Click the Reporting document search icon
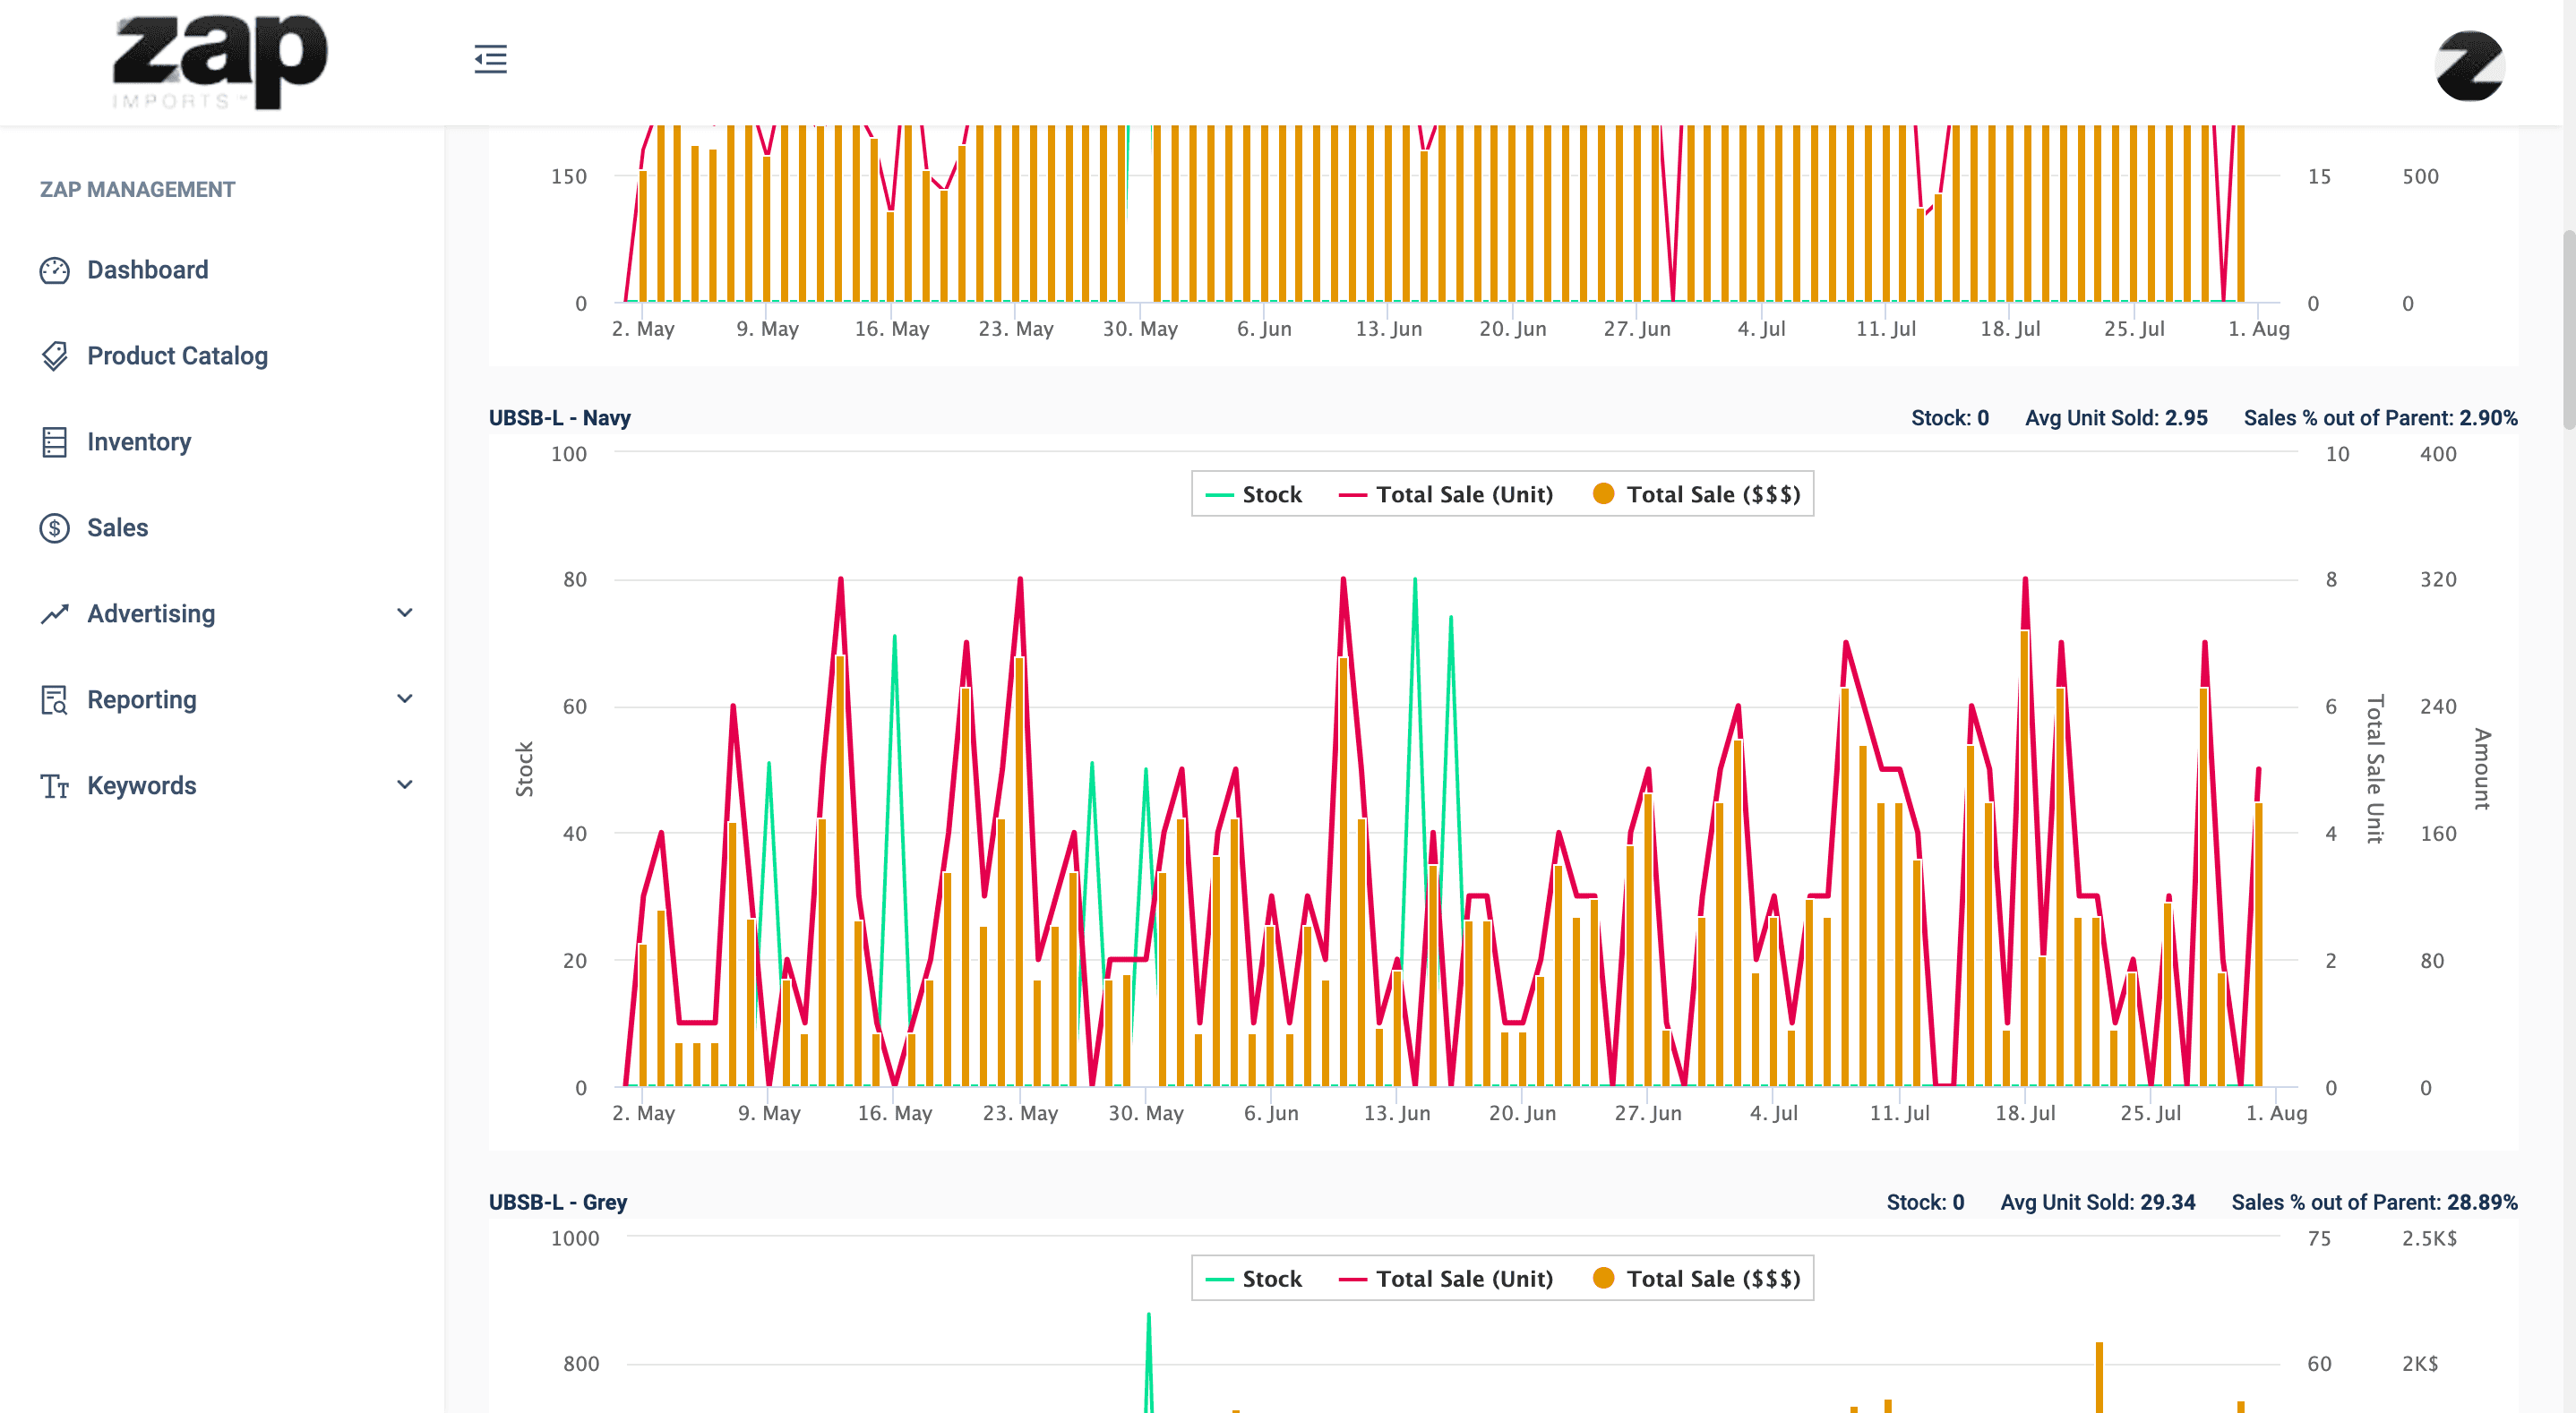This screenshot has width=2576, height=1413. coord(54,700)
